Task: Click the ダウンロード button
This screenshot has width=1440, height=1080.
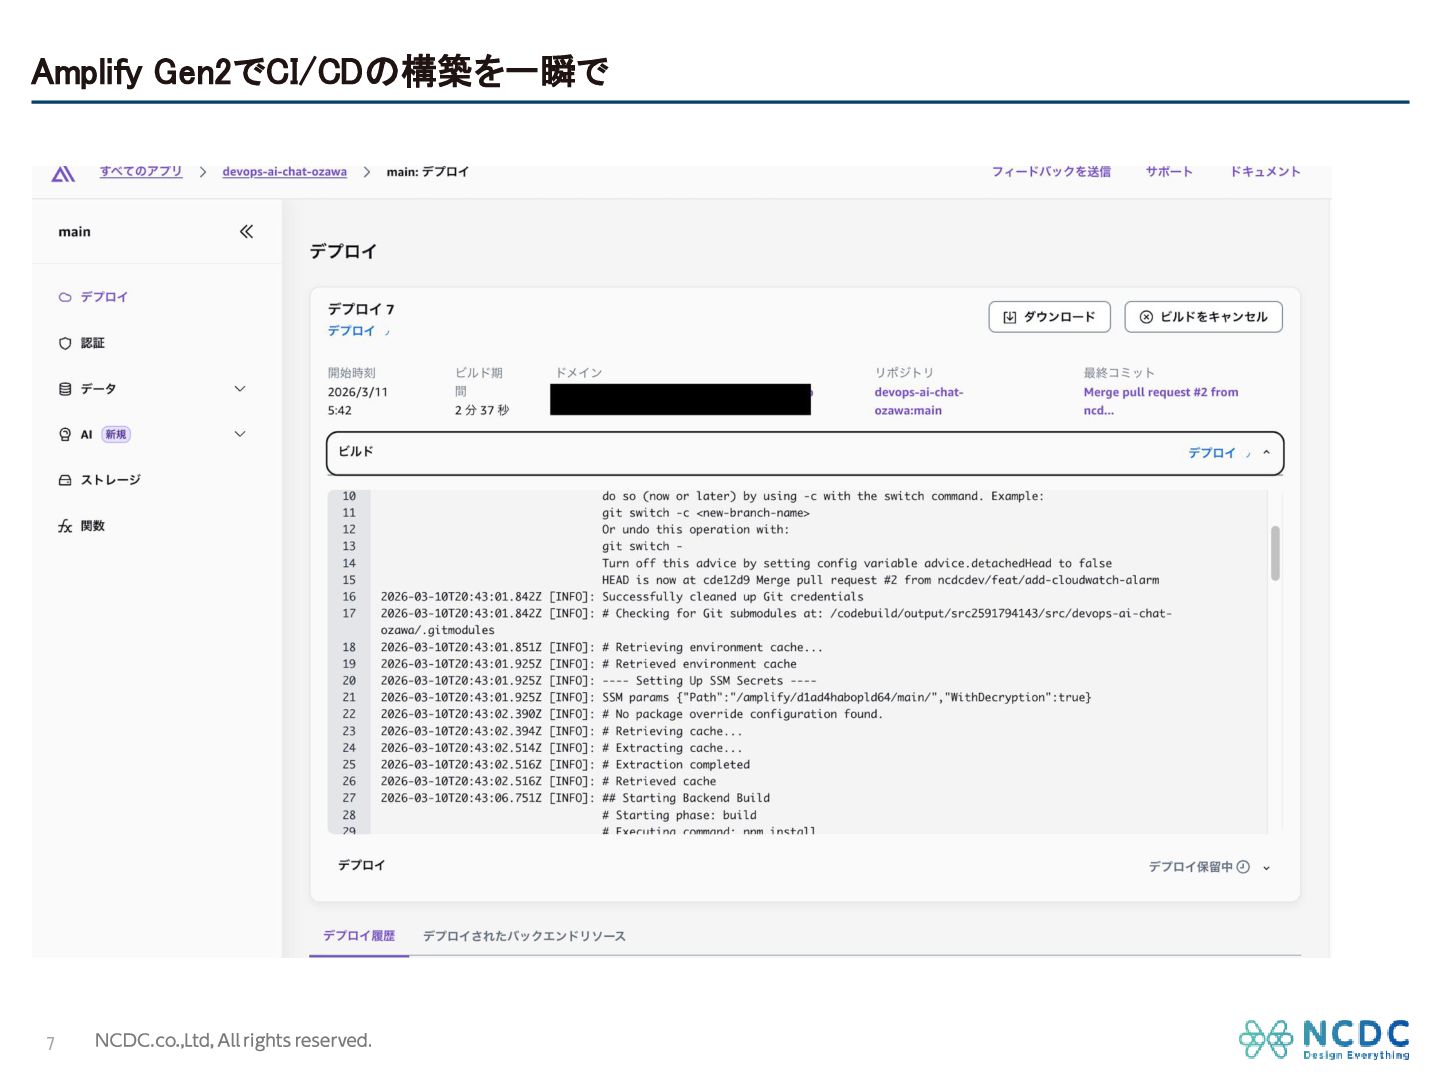Action: 1049,317
